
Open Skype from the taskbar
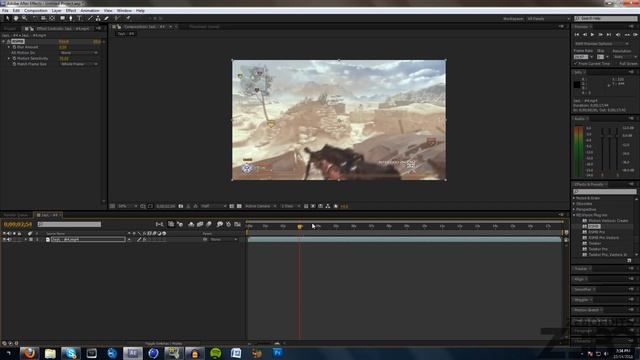click(x=71, y=353)
